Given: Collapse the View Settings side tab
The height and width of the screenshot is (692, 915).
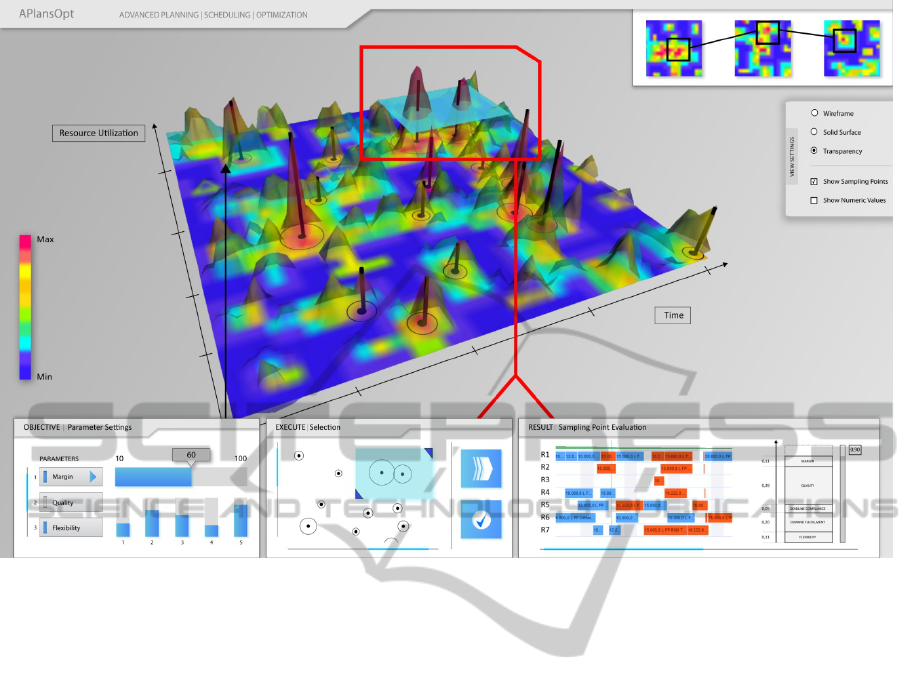Looking at the screenshot, I should coord(794,154).
